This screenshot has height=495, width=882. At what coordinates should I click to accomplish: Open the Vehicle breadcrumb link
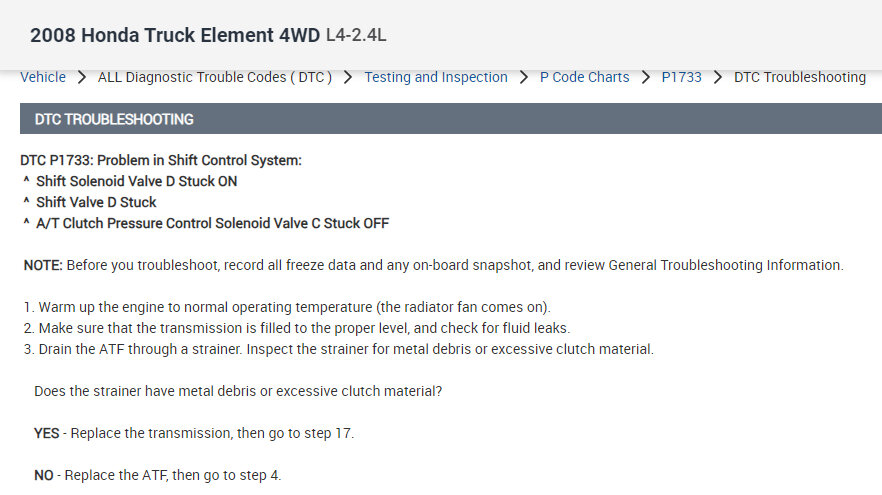click(43, 77)
